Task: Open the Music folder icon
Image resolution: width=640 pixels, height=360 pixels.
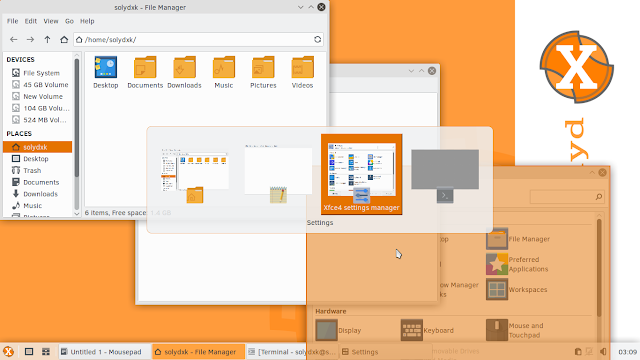Action: click(224, 67)
